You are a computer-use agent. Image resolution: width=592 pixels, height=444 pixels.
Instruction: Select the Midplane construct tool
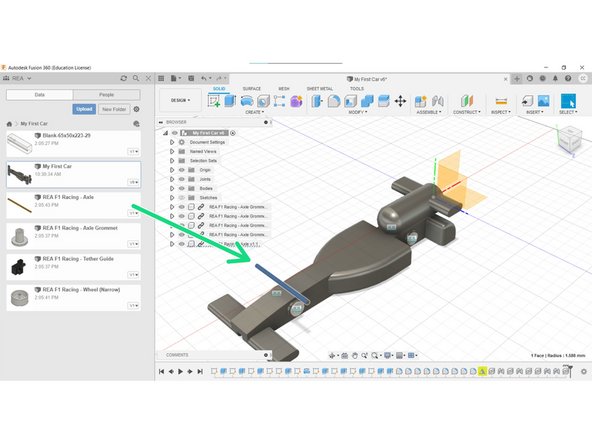[467, 101]
